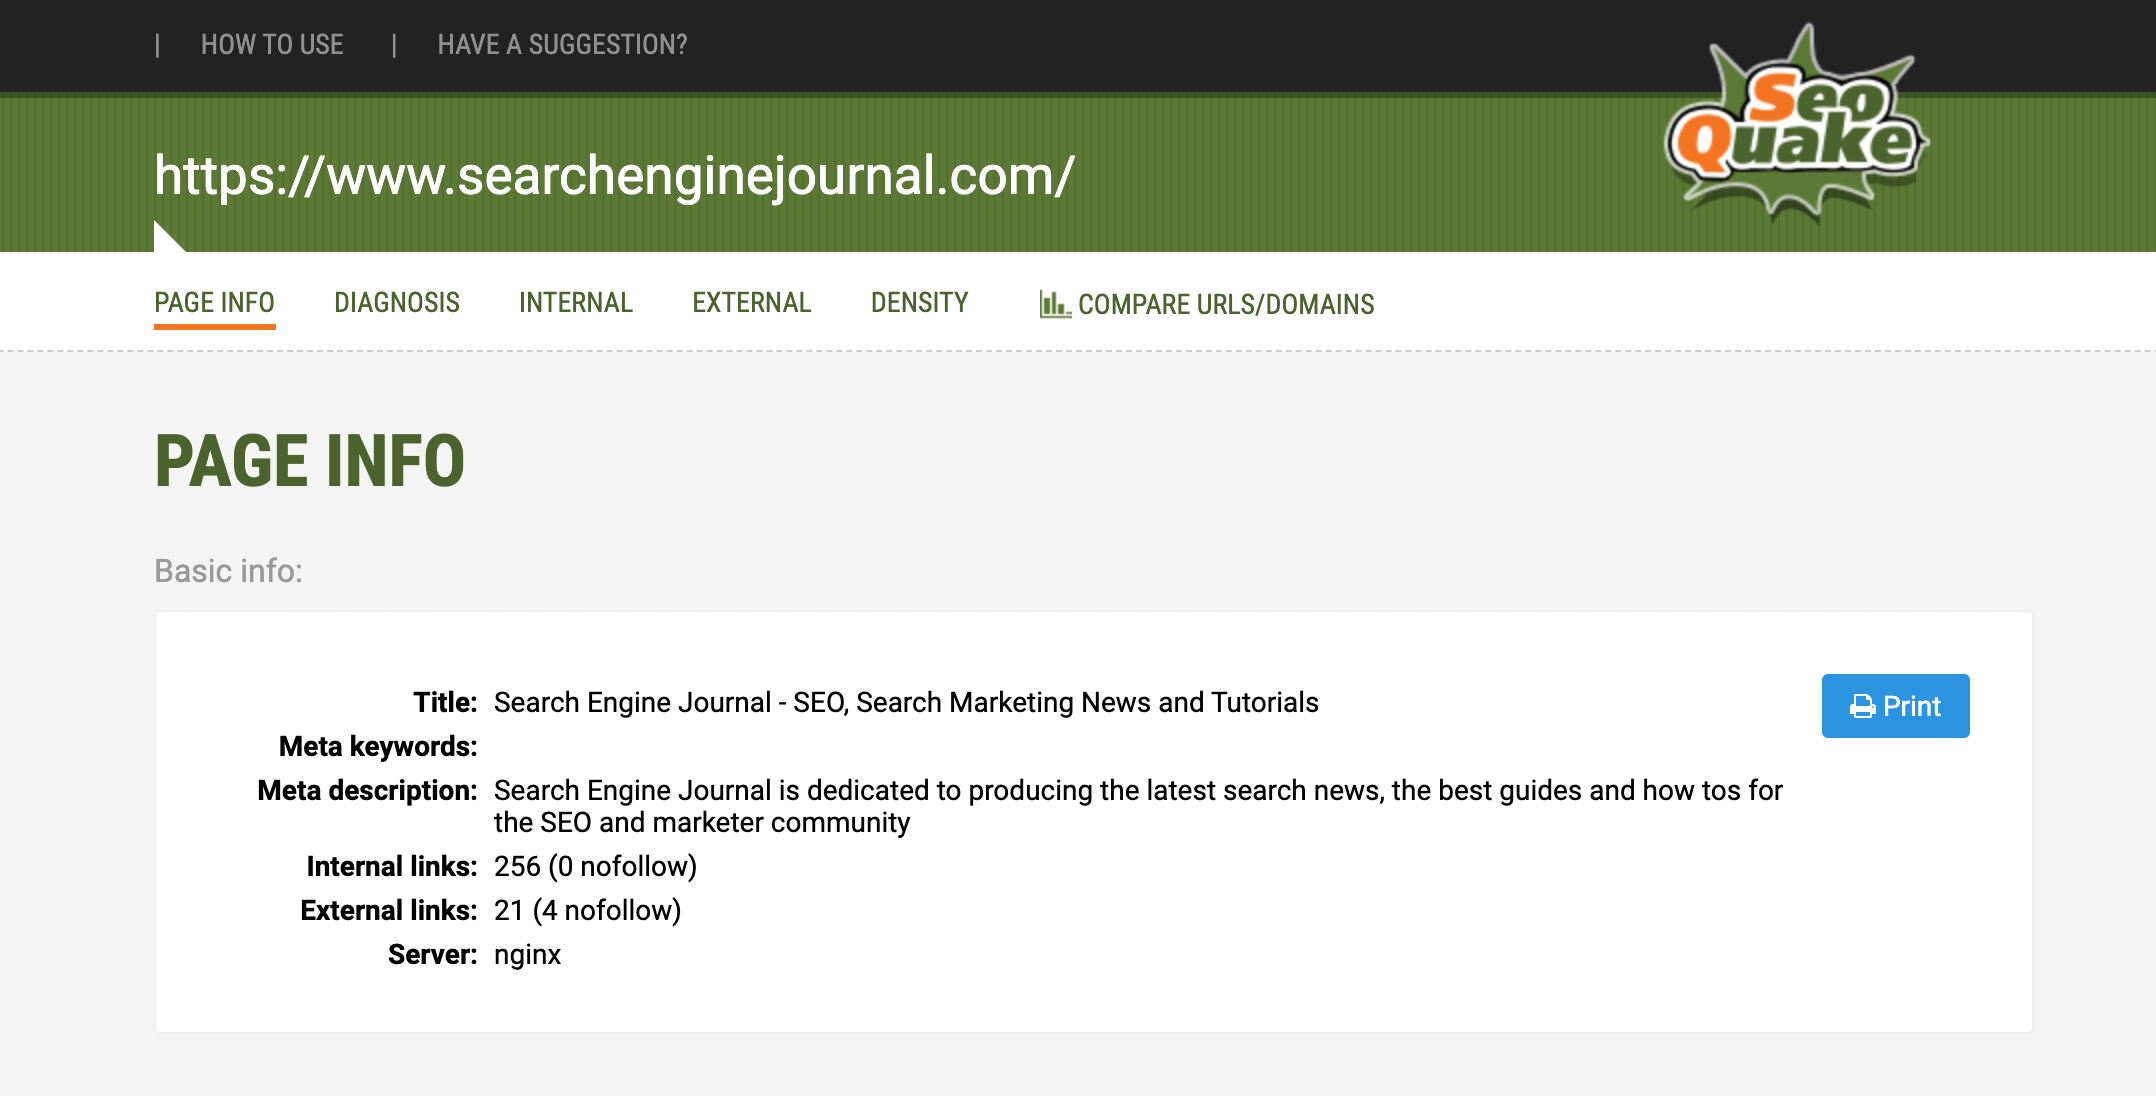The width and height of the screenshot is (2156, 1096).
Task: Click the page Title value text
Action: (906, 703)
